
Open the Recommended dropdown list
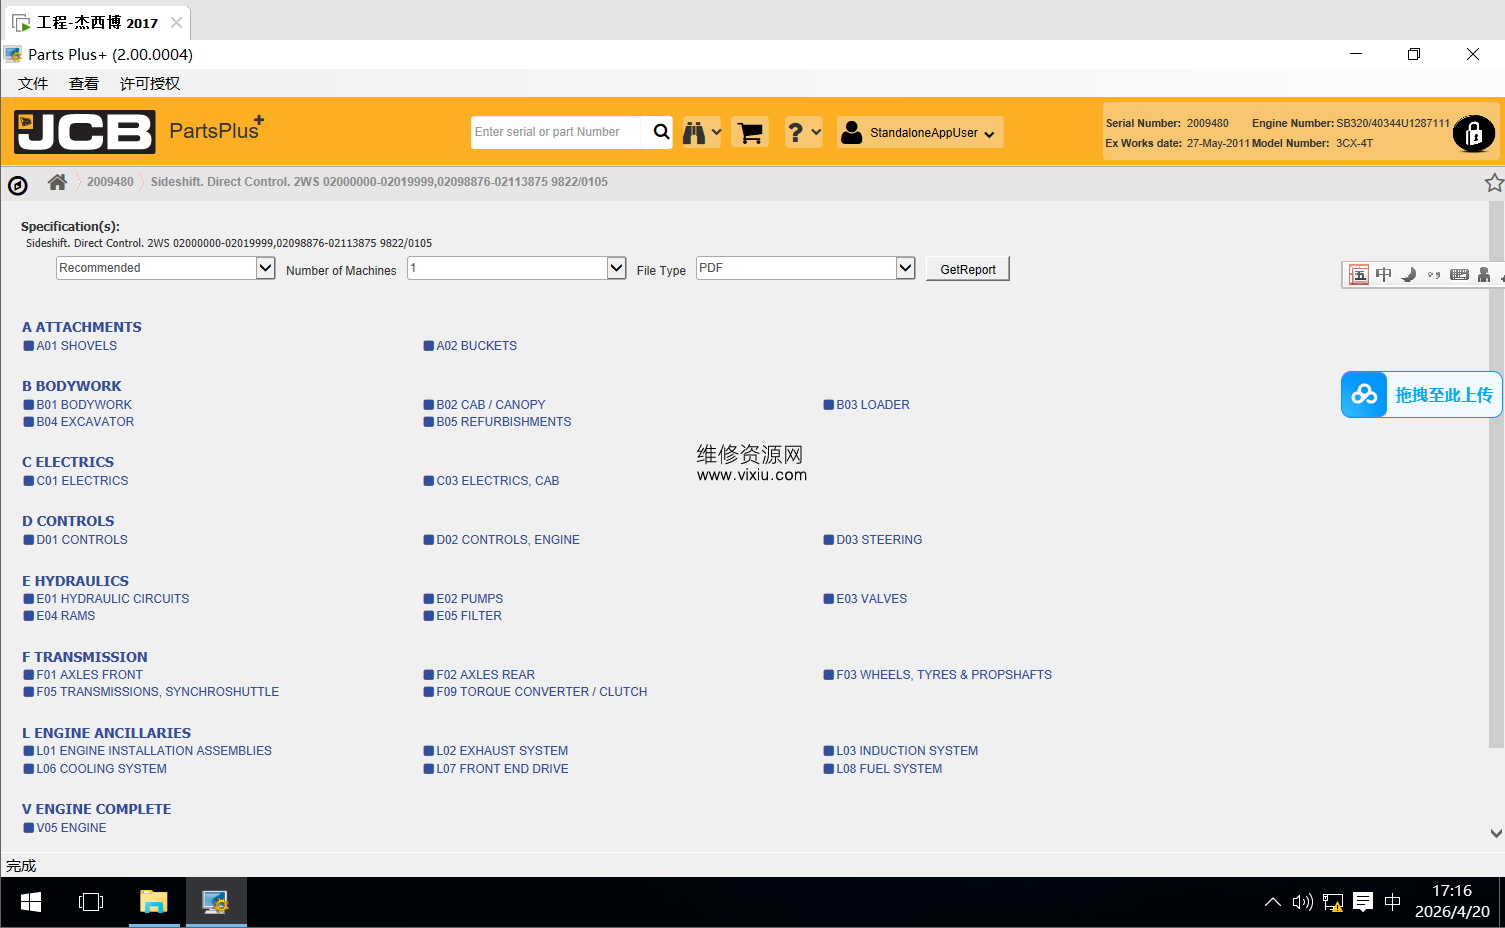point(265,268)
